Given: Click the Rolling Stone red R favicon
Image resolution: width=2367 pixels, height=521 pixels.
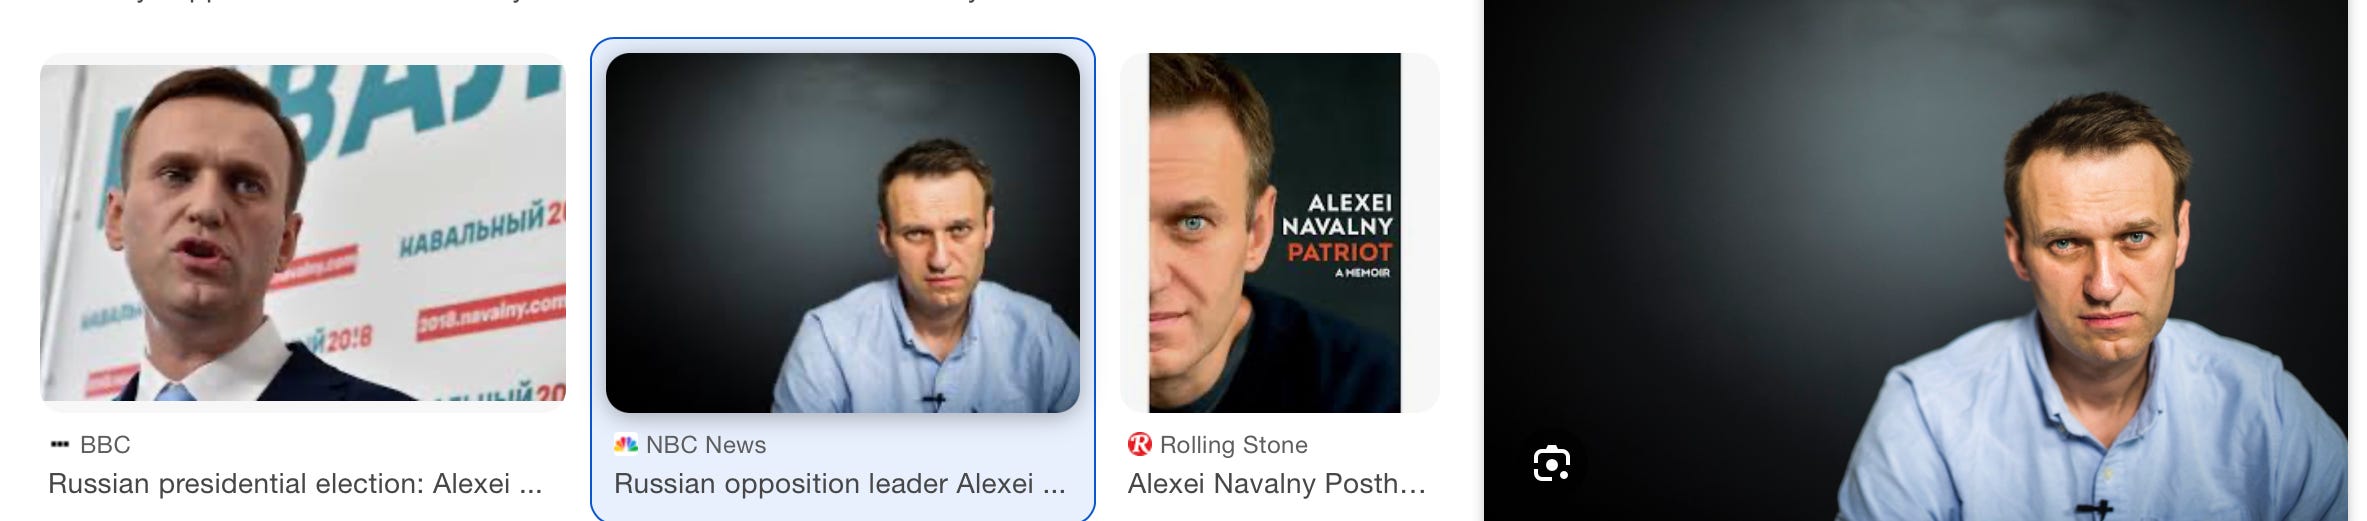Looking at the screenshot, I should point(1139,444).
